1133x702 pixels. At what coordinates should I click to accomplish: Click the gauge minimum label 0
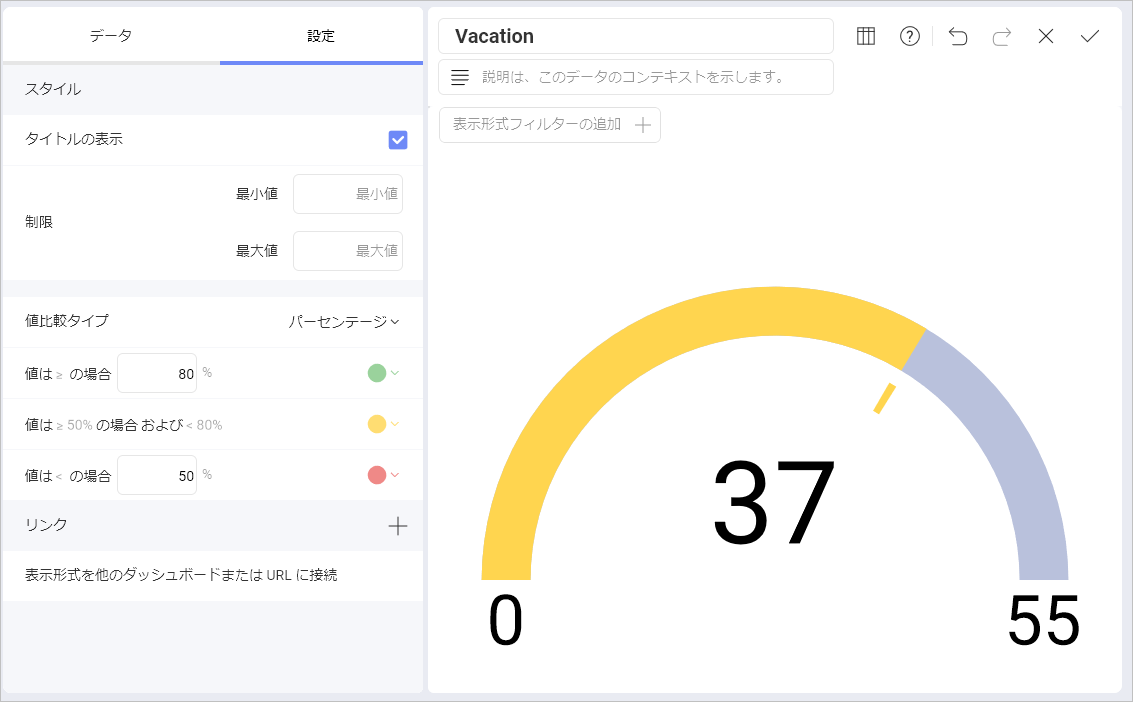[x=505, y=621]
